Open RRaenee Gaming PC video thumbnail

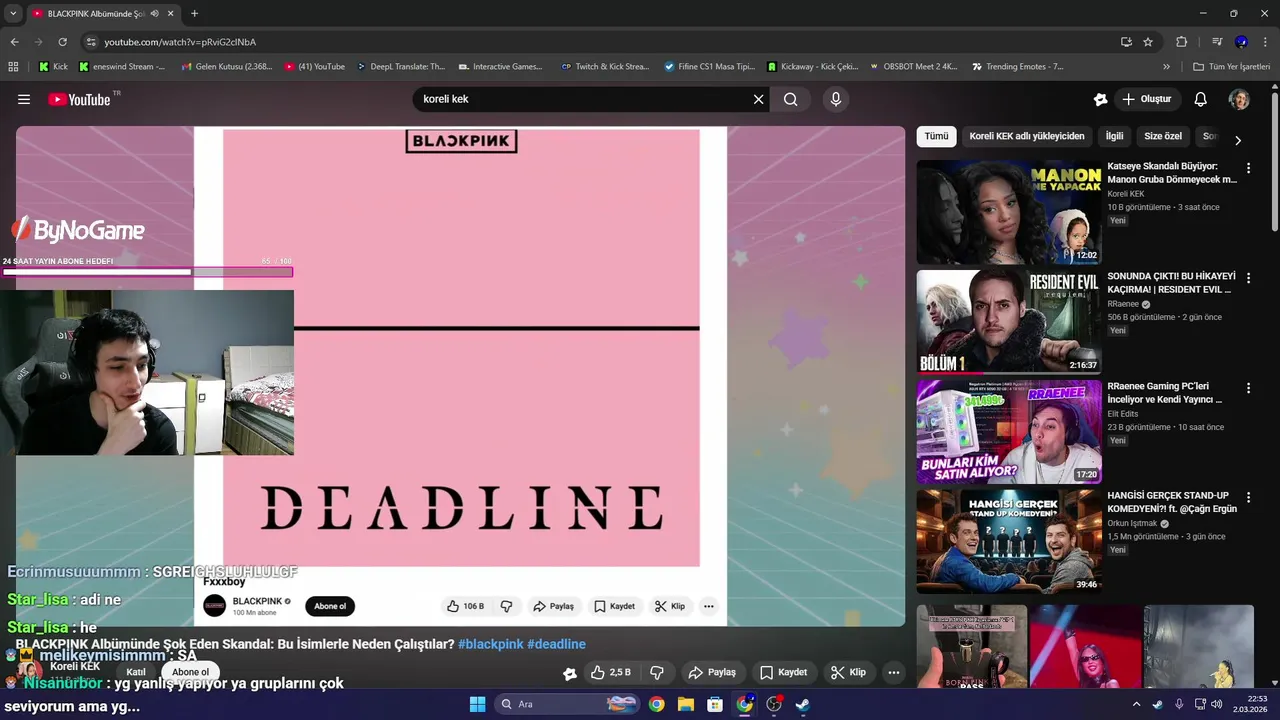1009,432
